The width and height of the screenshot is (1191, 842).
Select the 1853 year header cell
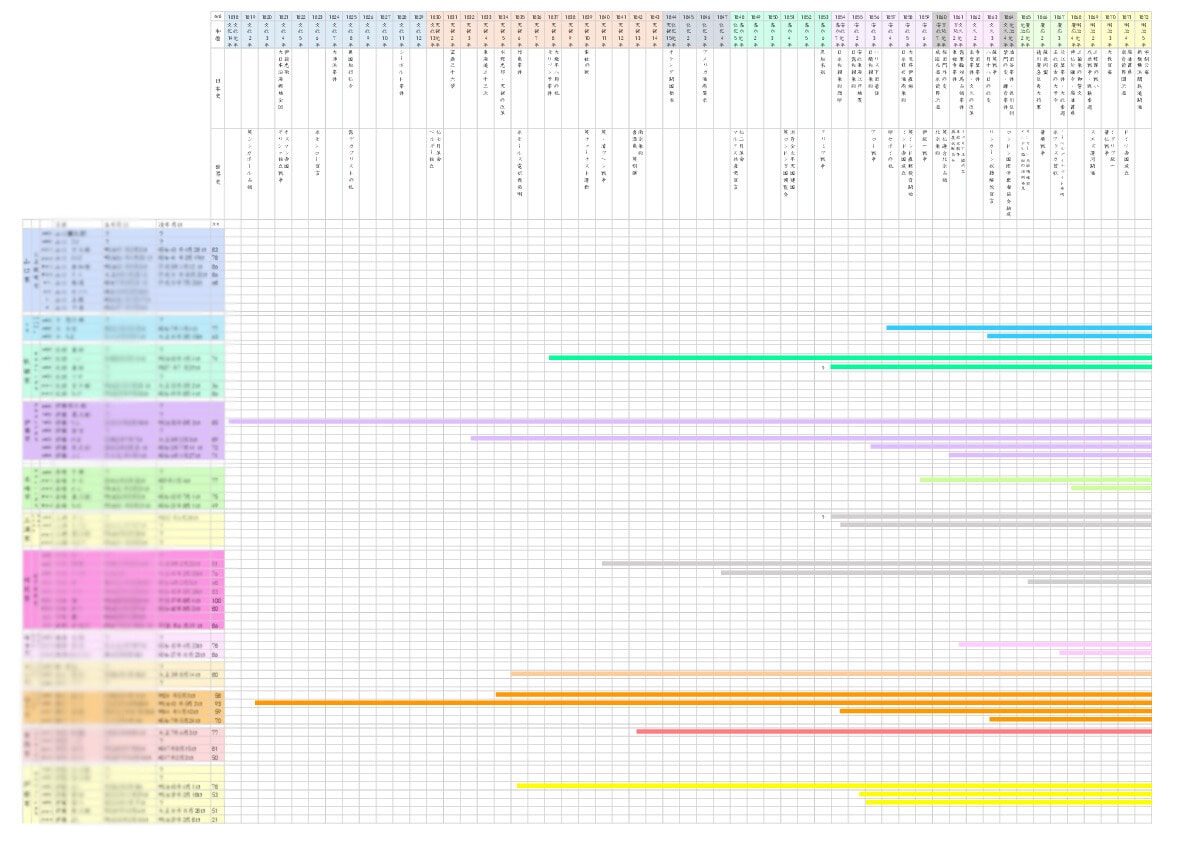click(x=823, y=16)
